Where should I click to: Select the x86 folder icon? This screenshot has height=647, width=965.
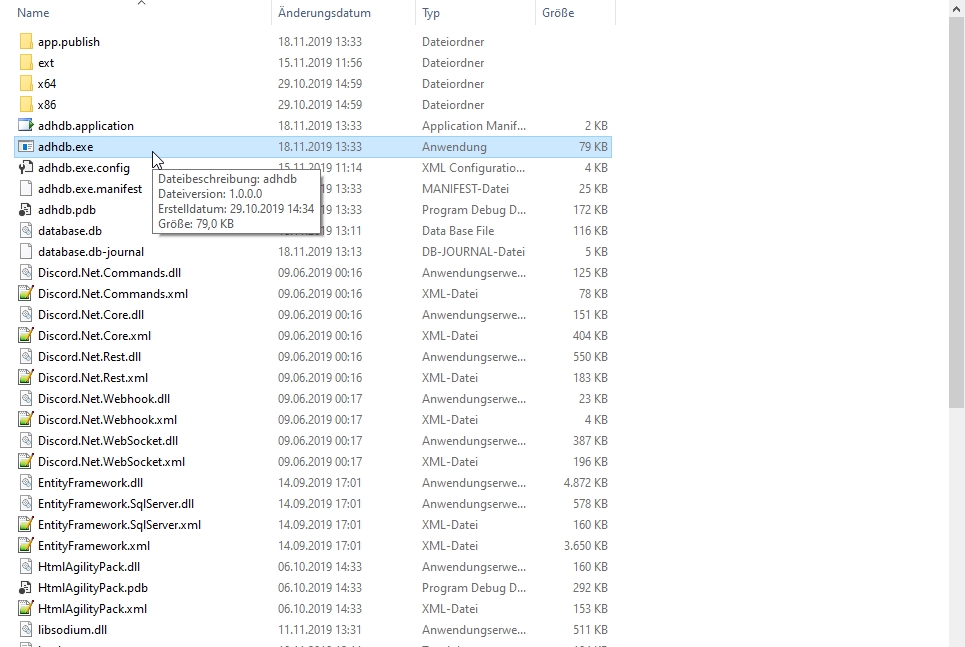coord(26,105)
